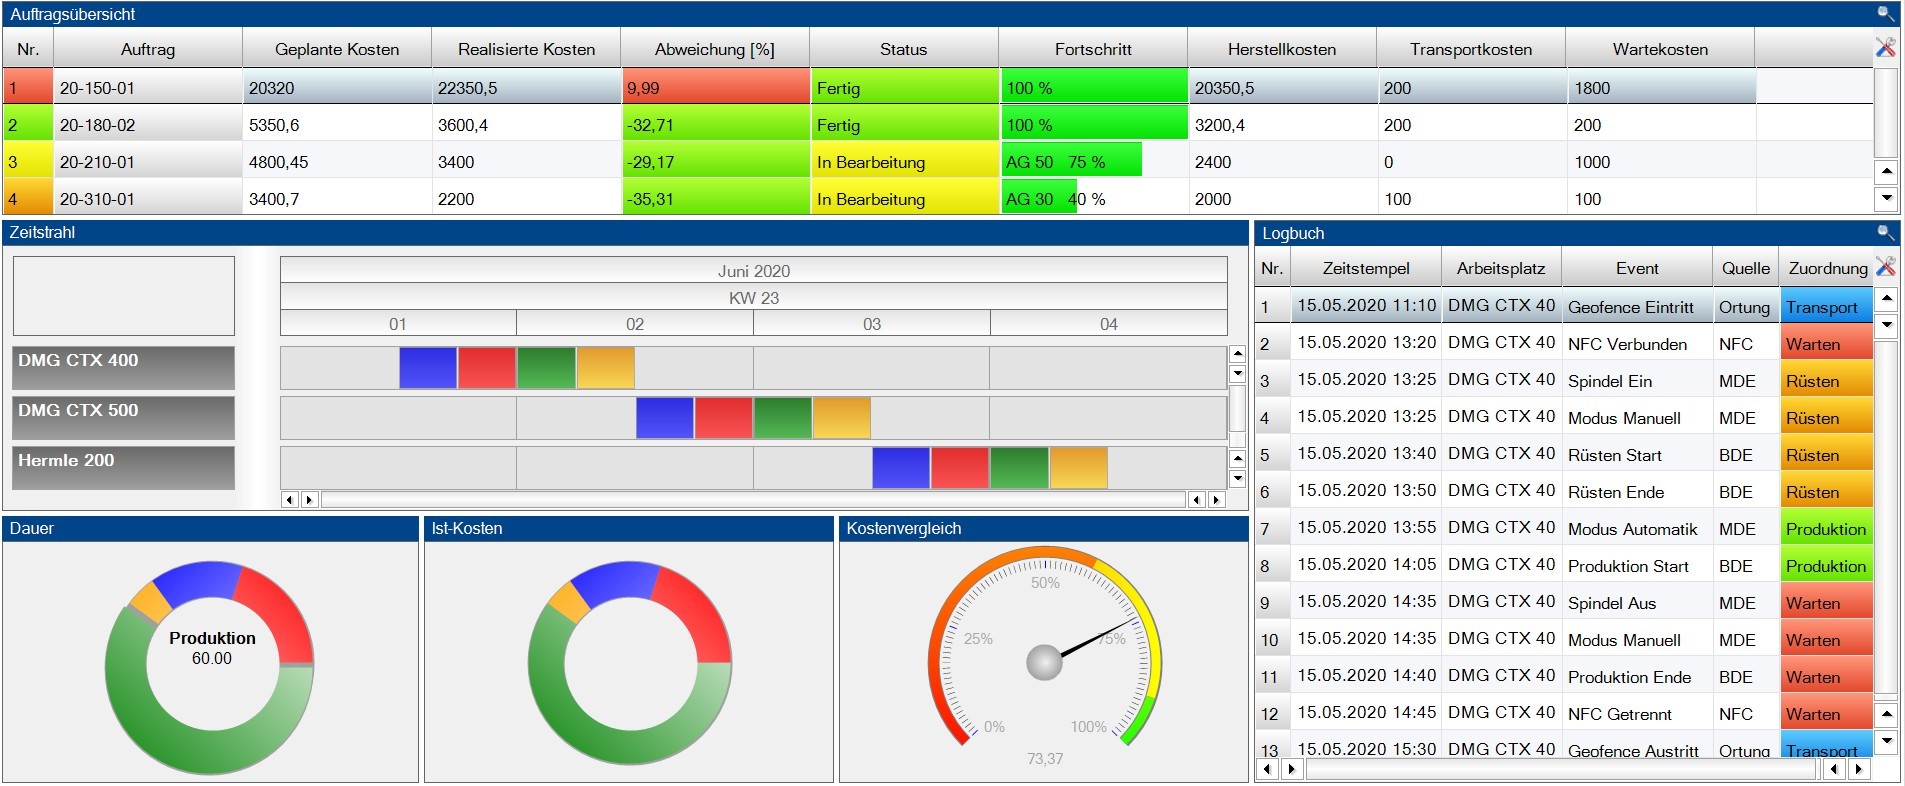Click the DMG CTX 500 machine button
The height and width of the screenshot is (786, 1905).
click(x=124, y=417)
